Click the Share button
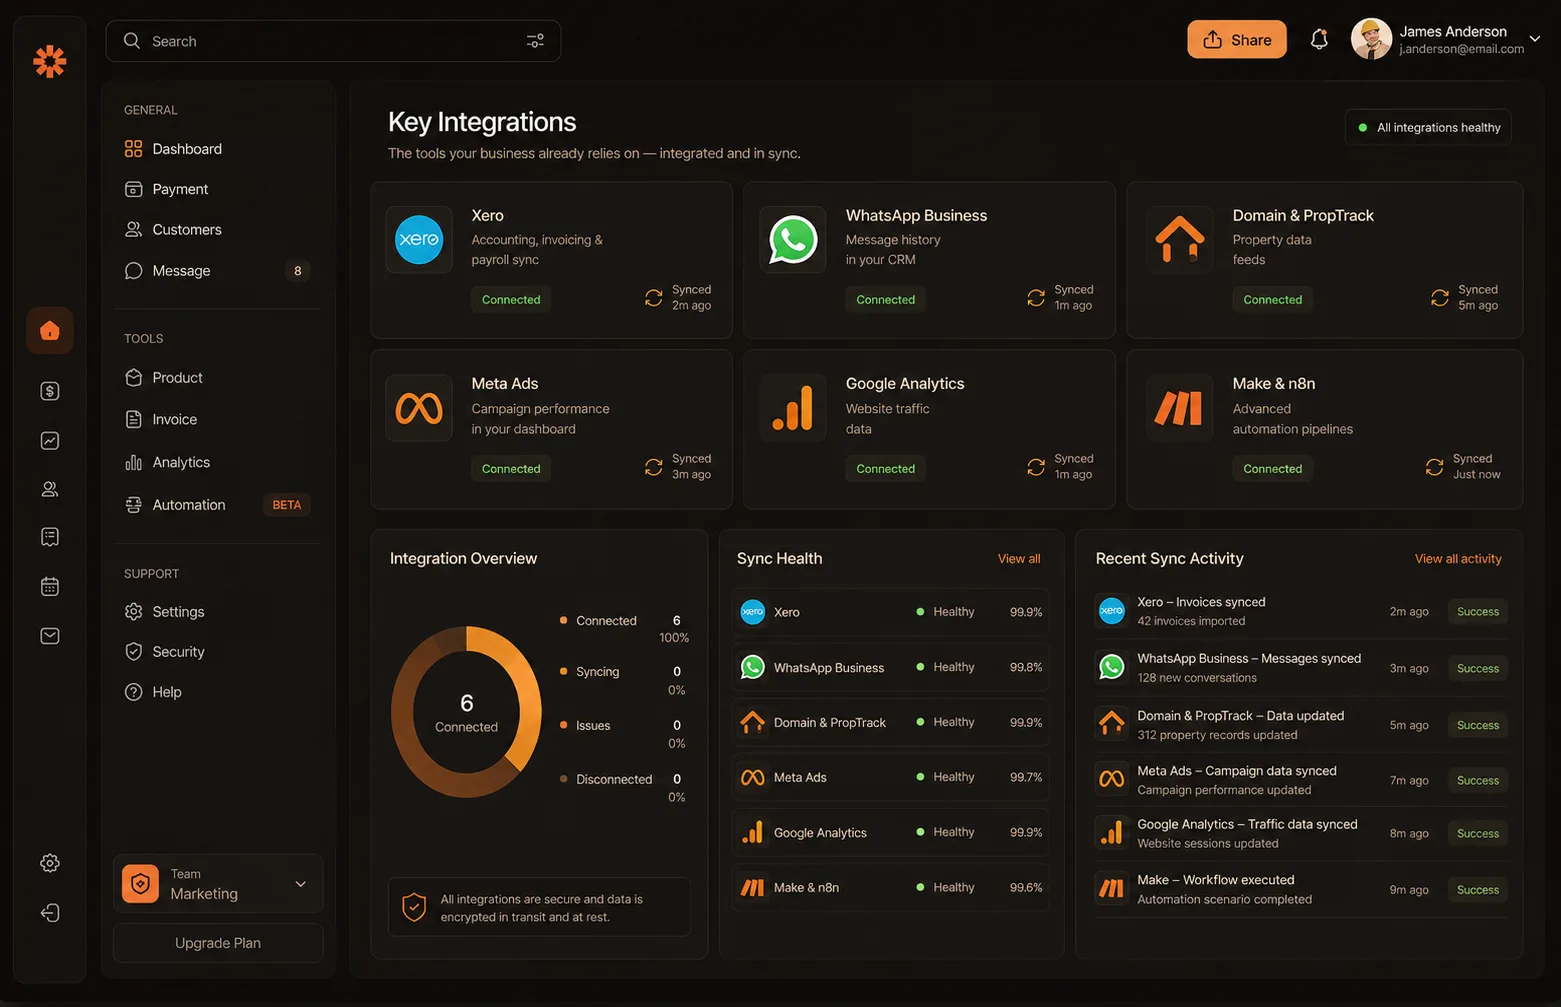This screenshot has width=1561, height=1007. click(1236, 40)
